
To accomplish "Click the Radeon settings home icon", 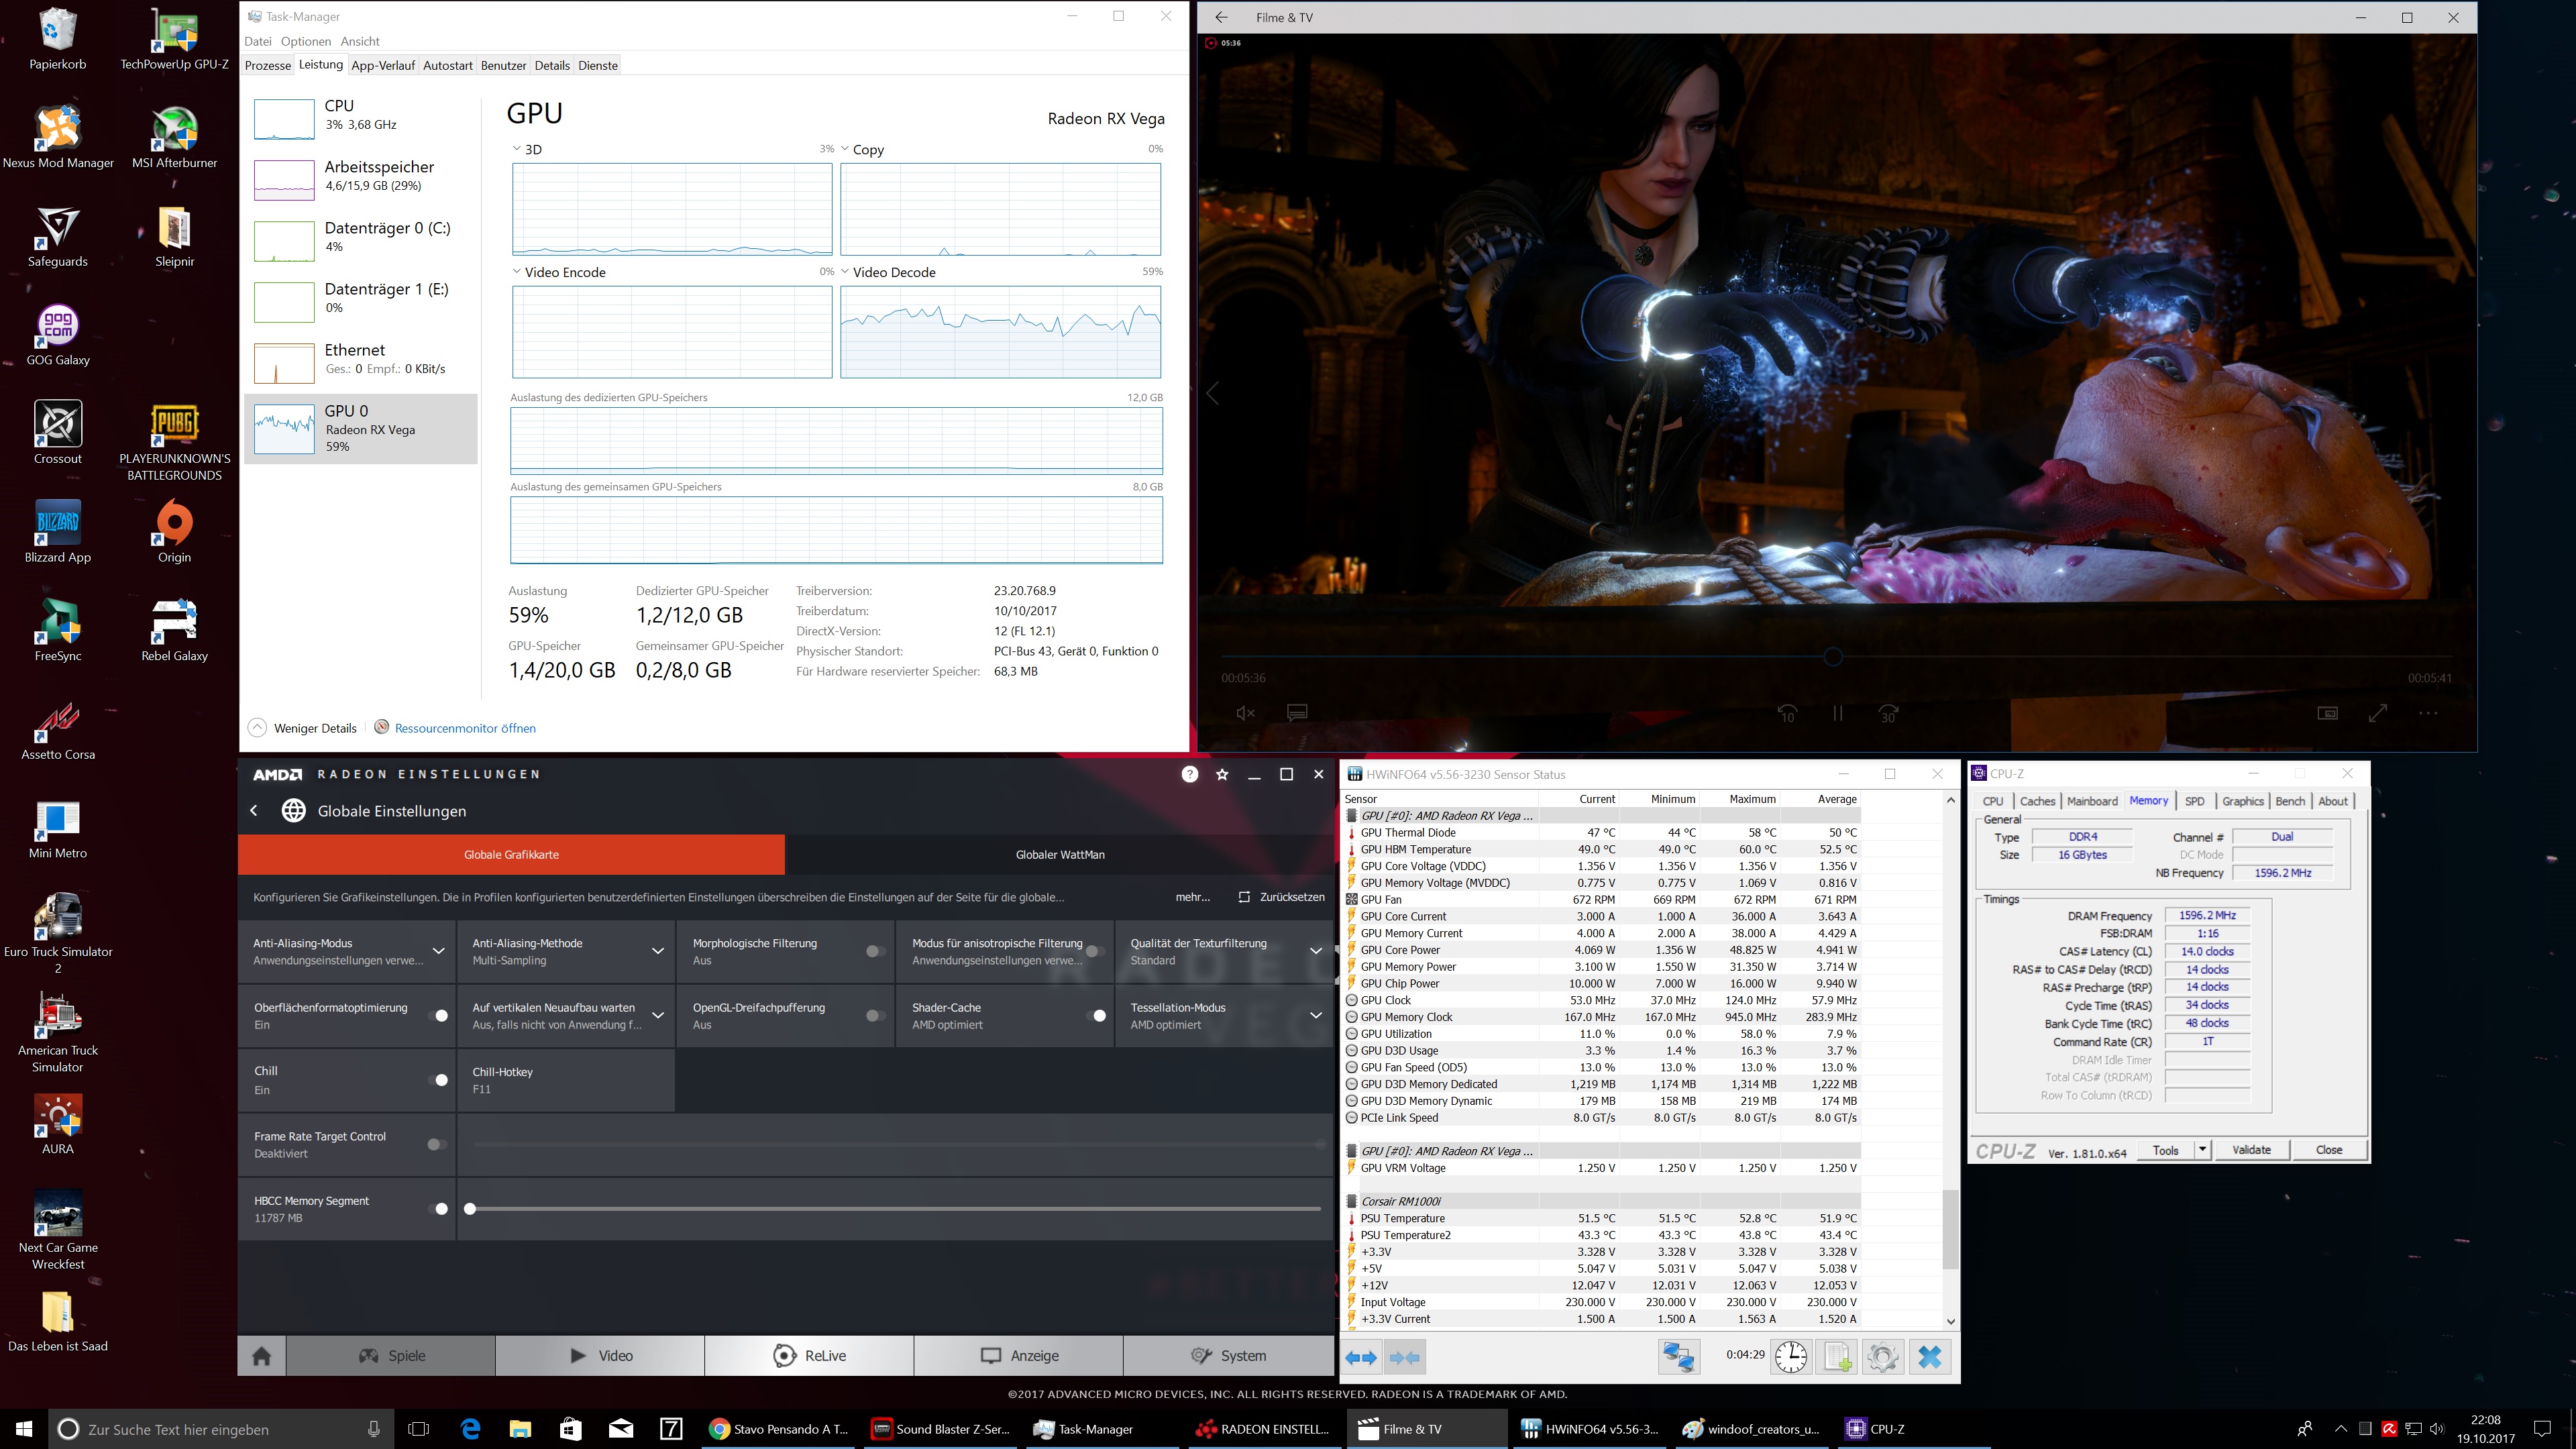I will pos(262,1356).
